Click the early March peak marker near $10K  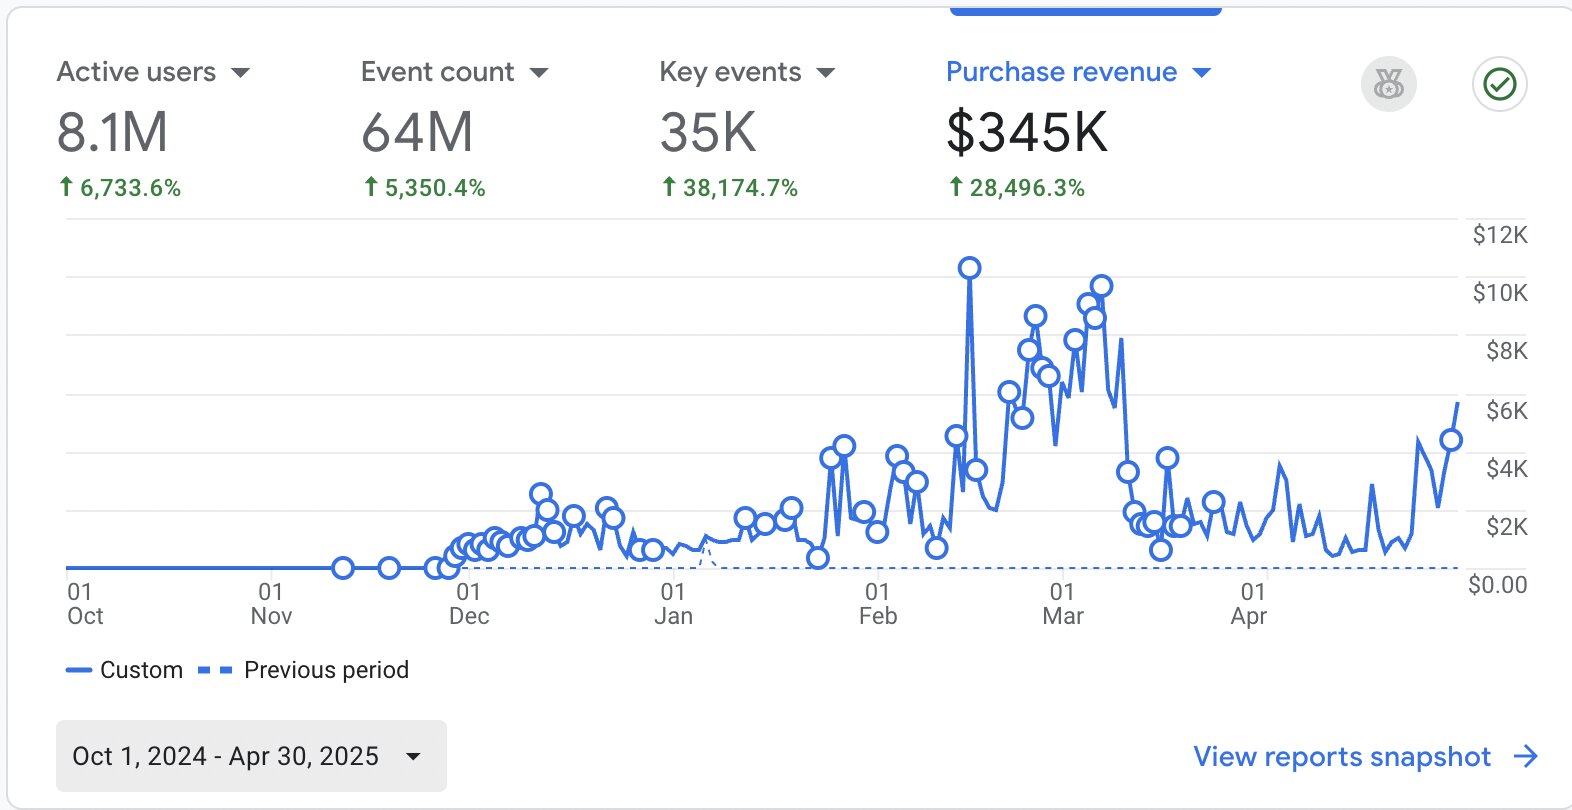[x=1101, y=286]
